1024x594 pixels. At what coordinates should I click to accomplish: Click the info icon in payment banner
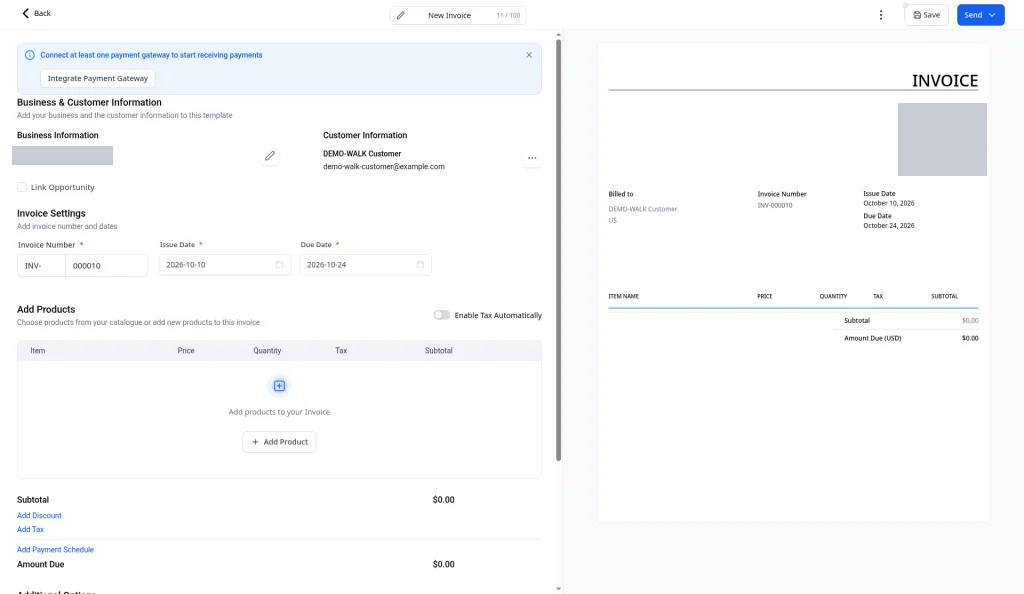[29, 55]
